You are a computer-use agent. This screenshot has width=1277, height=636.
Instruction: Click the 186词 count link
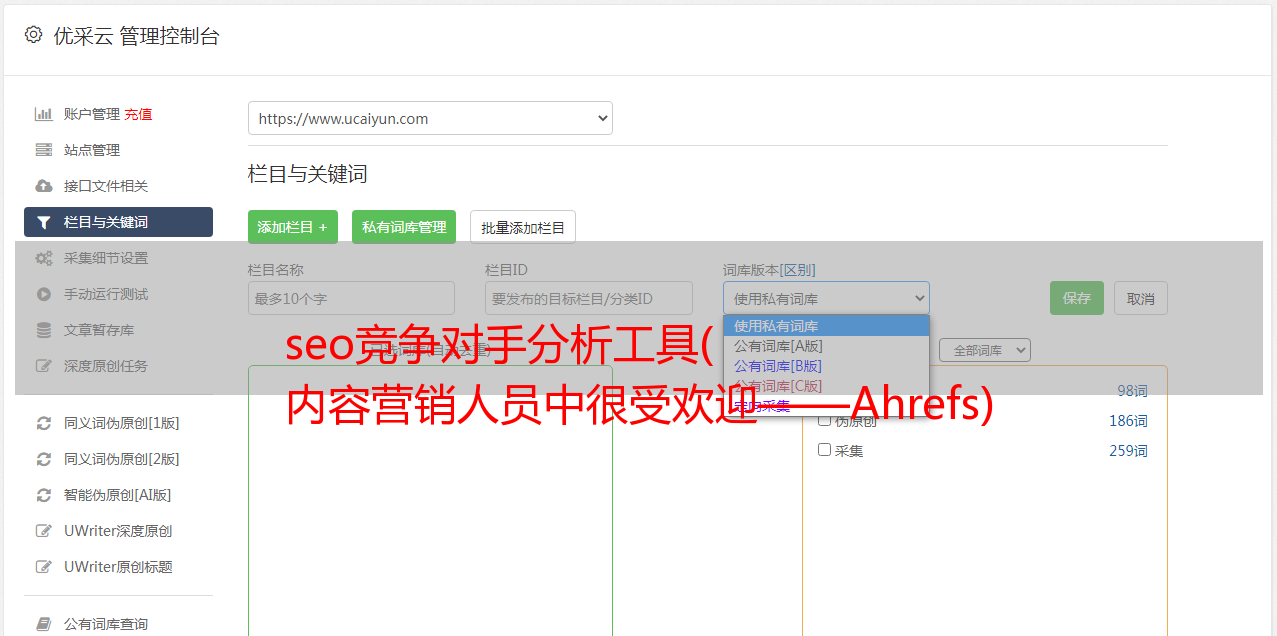(x=1128, y=421)
